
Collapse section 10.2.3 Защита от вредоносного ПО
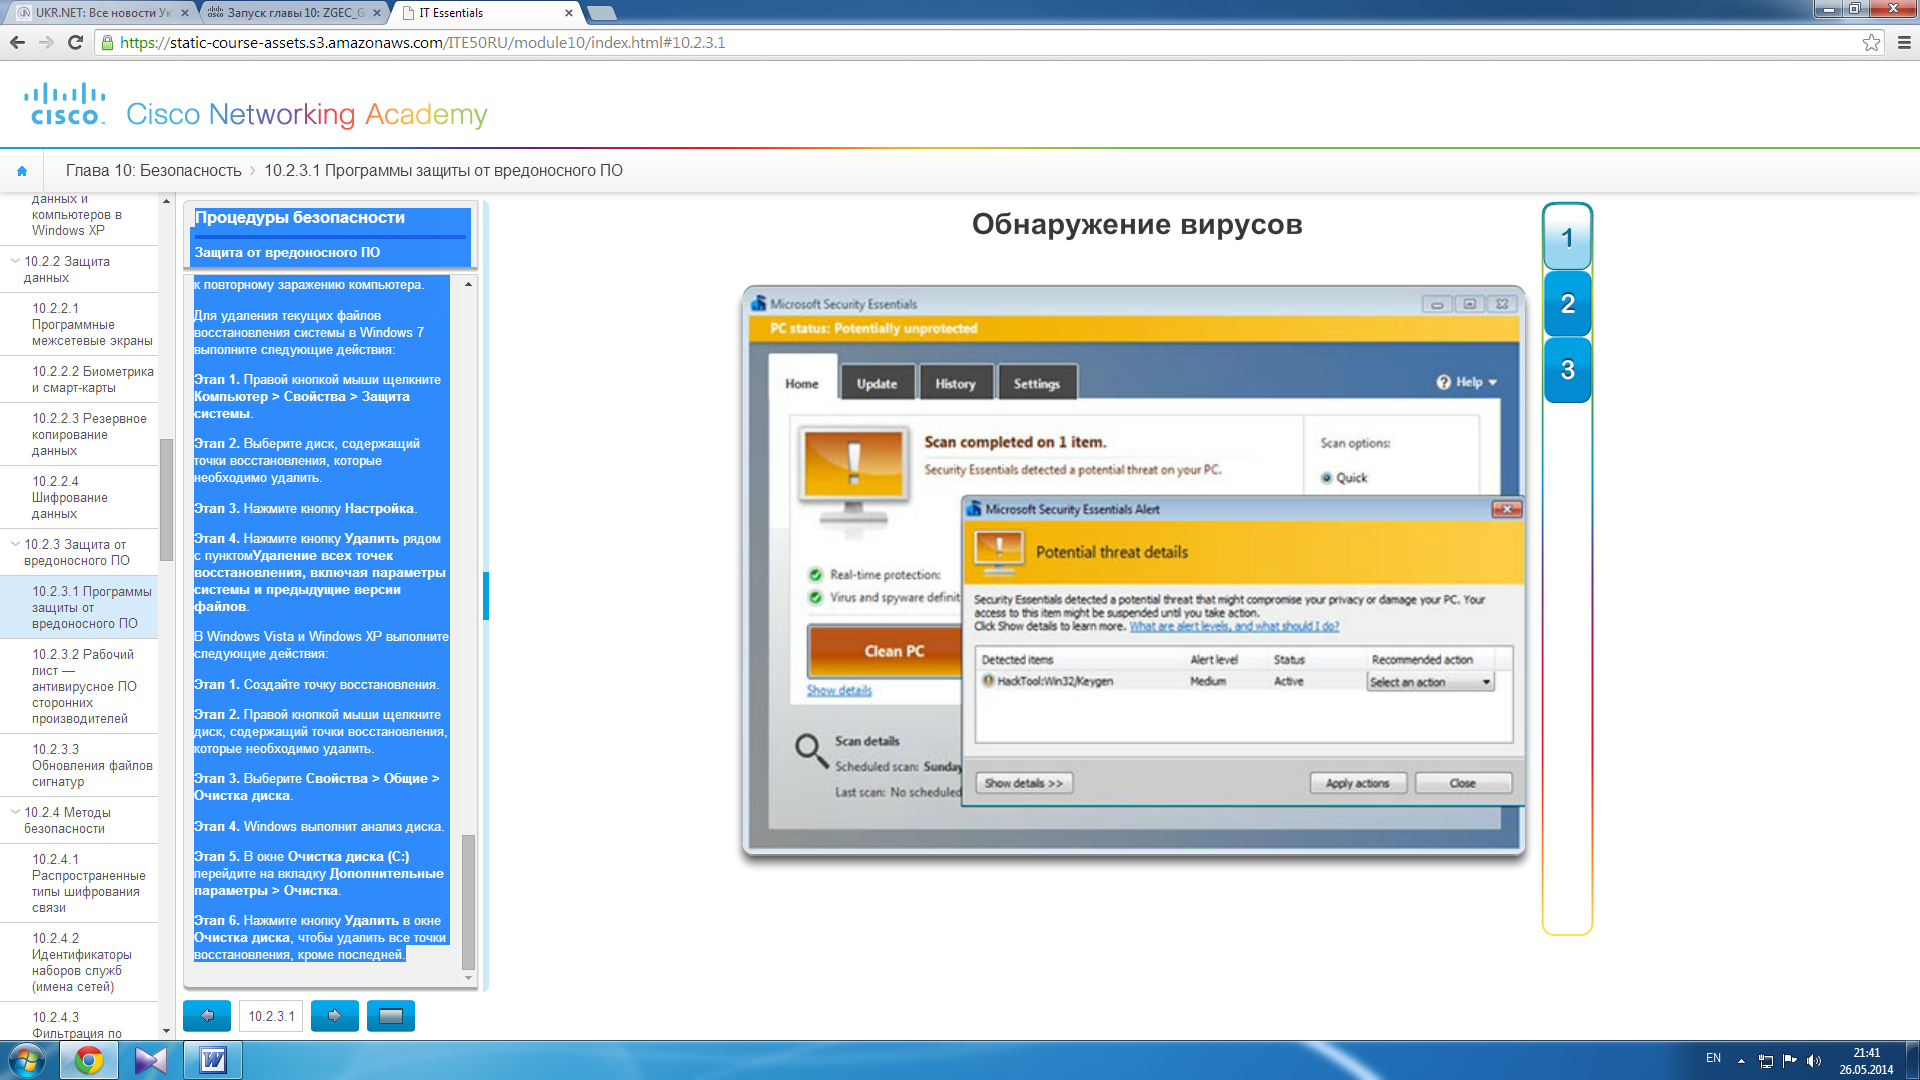pos(15,544)
